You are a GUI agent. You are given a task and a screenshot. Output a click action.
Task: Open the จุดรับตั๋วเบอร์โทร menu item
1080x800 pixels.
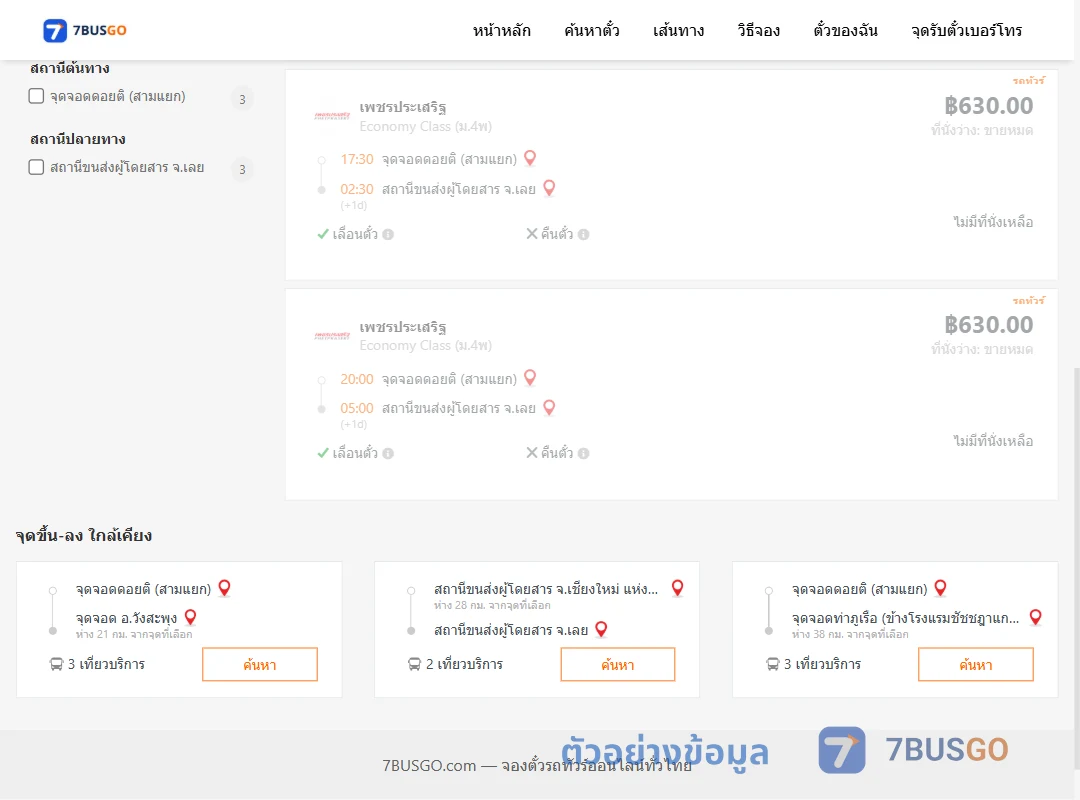click(x=966, y=30)
